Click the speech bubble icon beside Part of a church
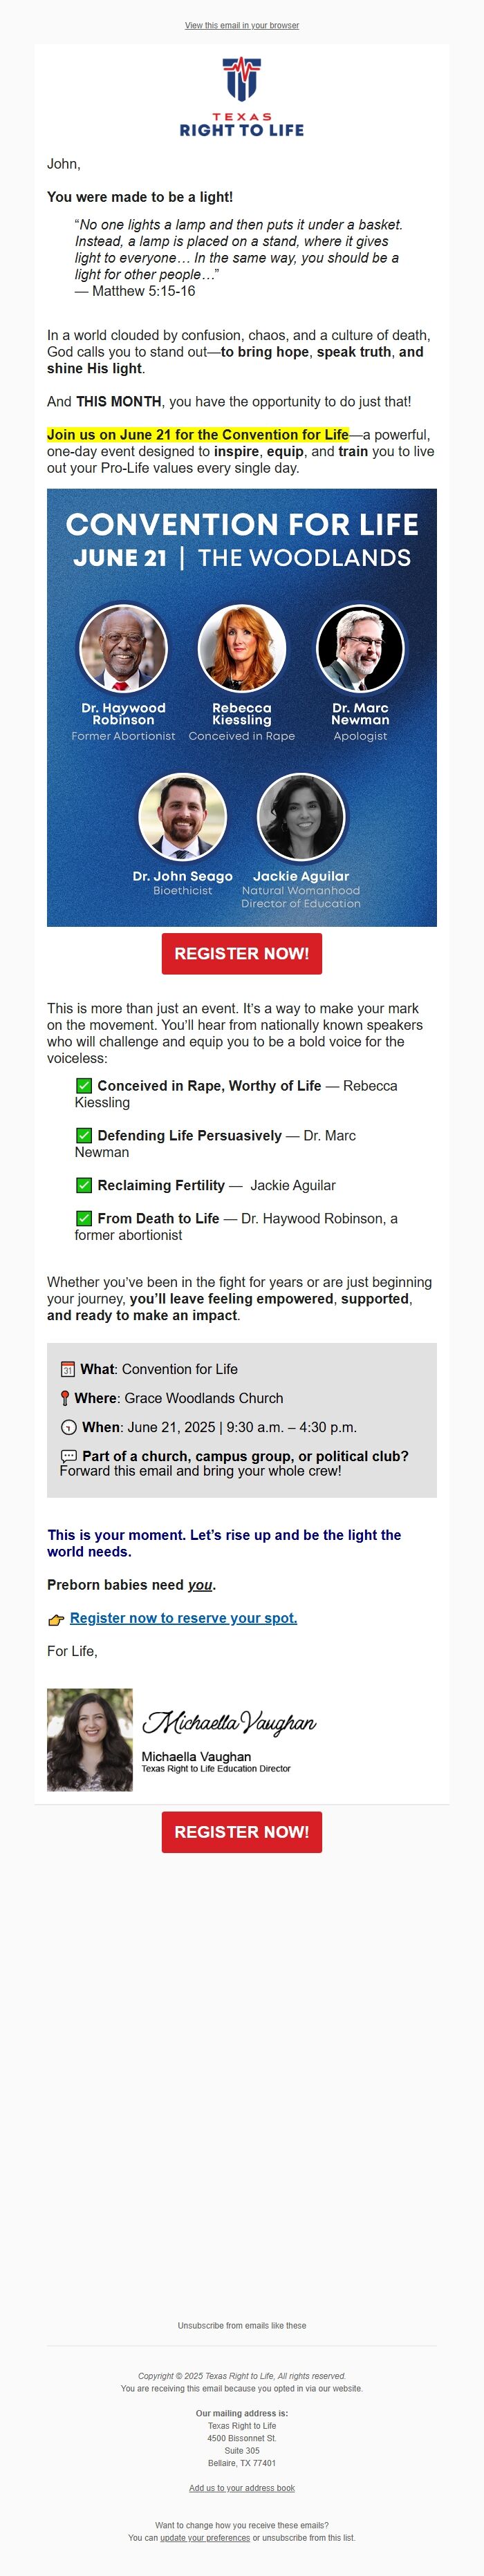This screenshot has width=484, height=2576. pyautogui.click(x=69, y=1456)
